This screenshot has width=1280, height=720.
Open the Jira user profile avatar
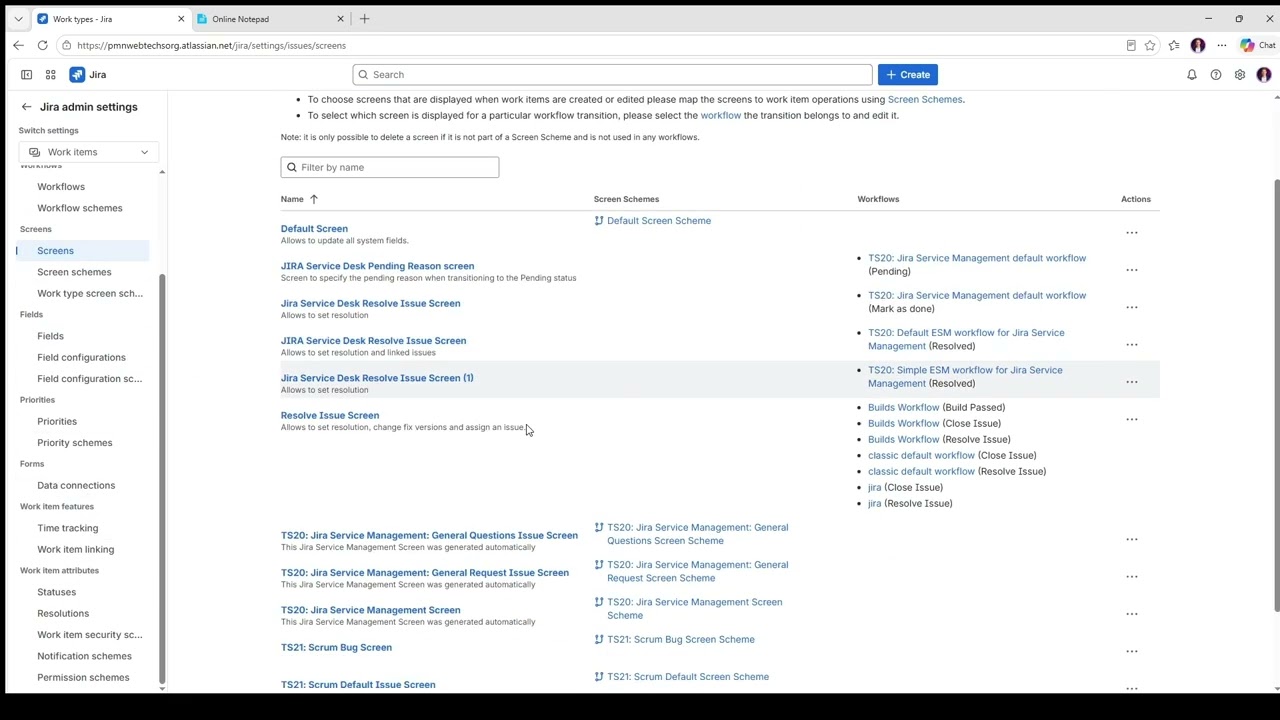click(1264, 75)
